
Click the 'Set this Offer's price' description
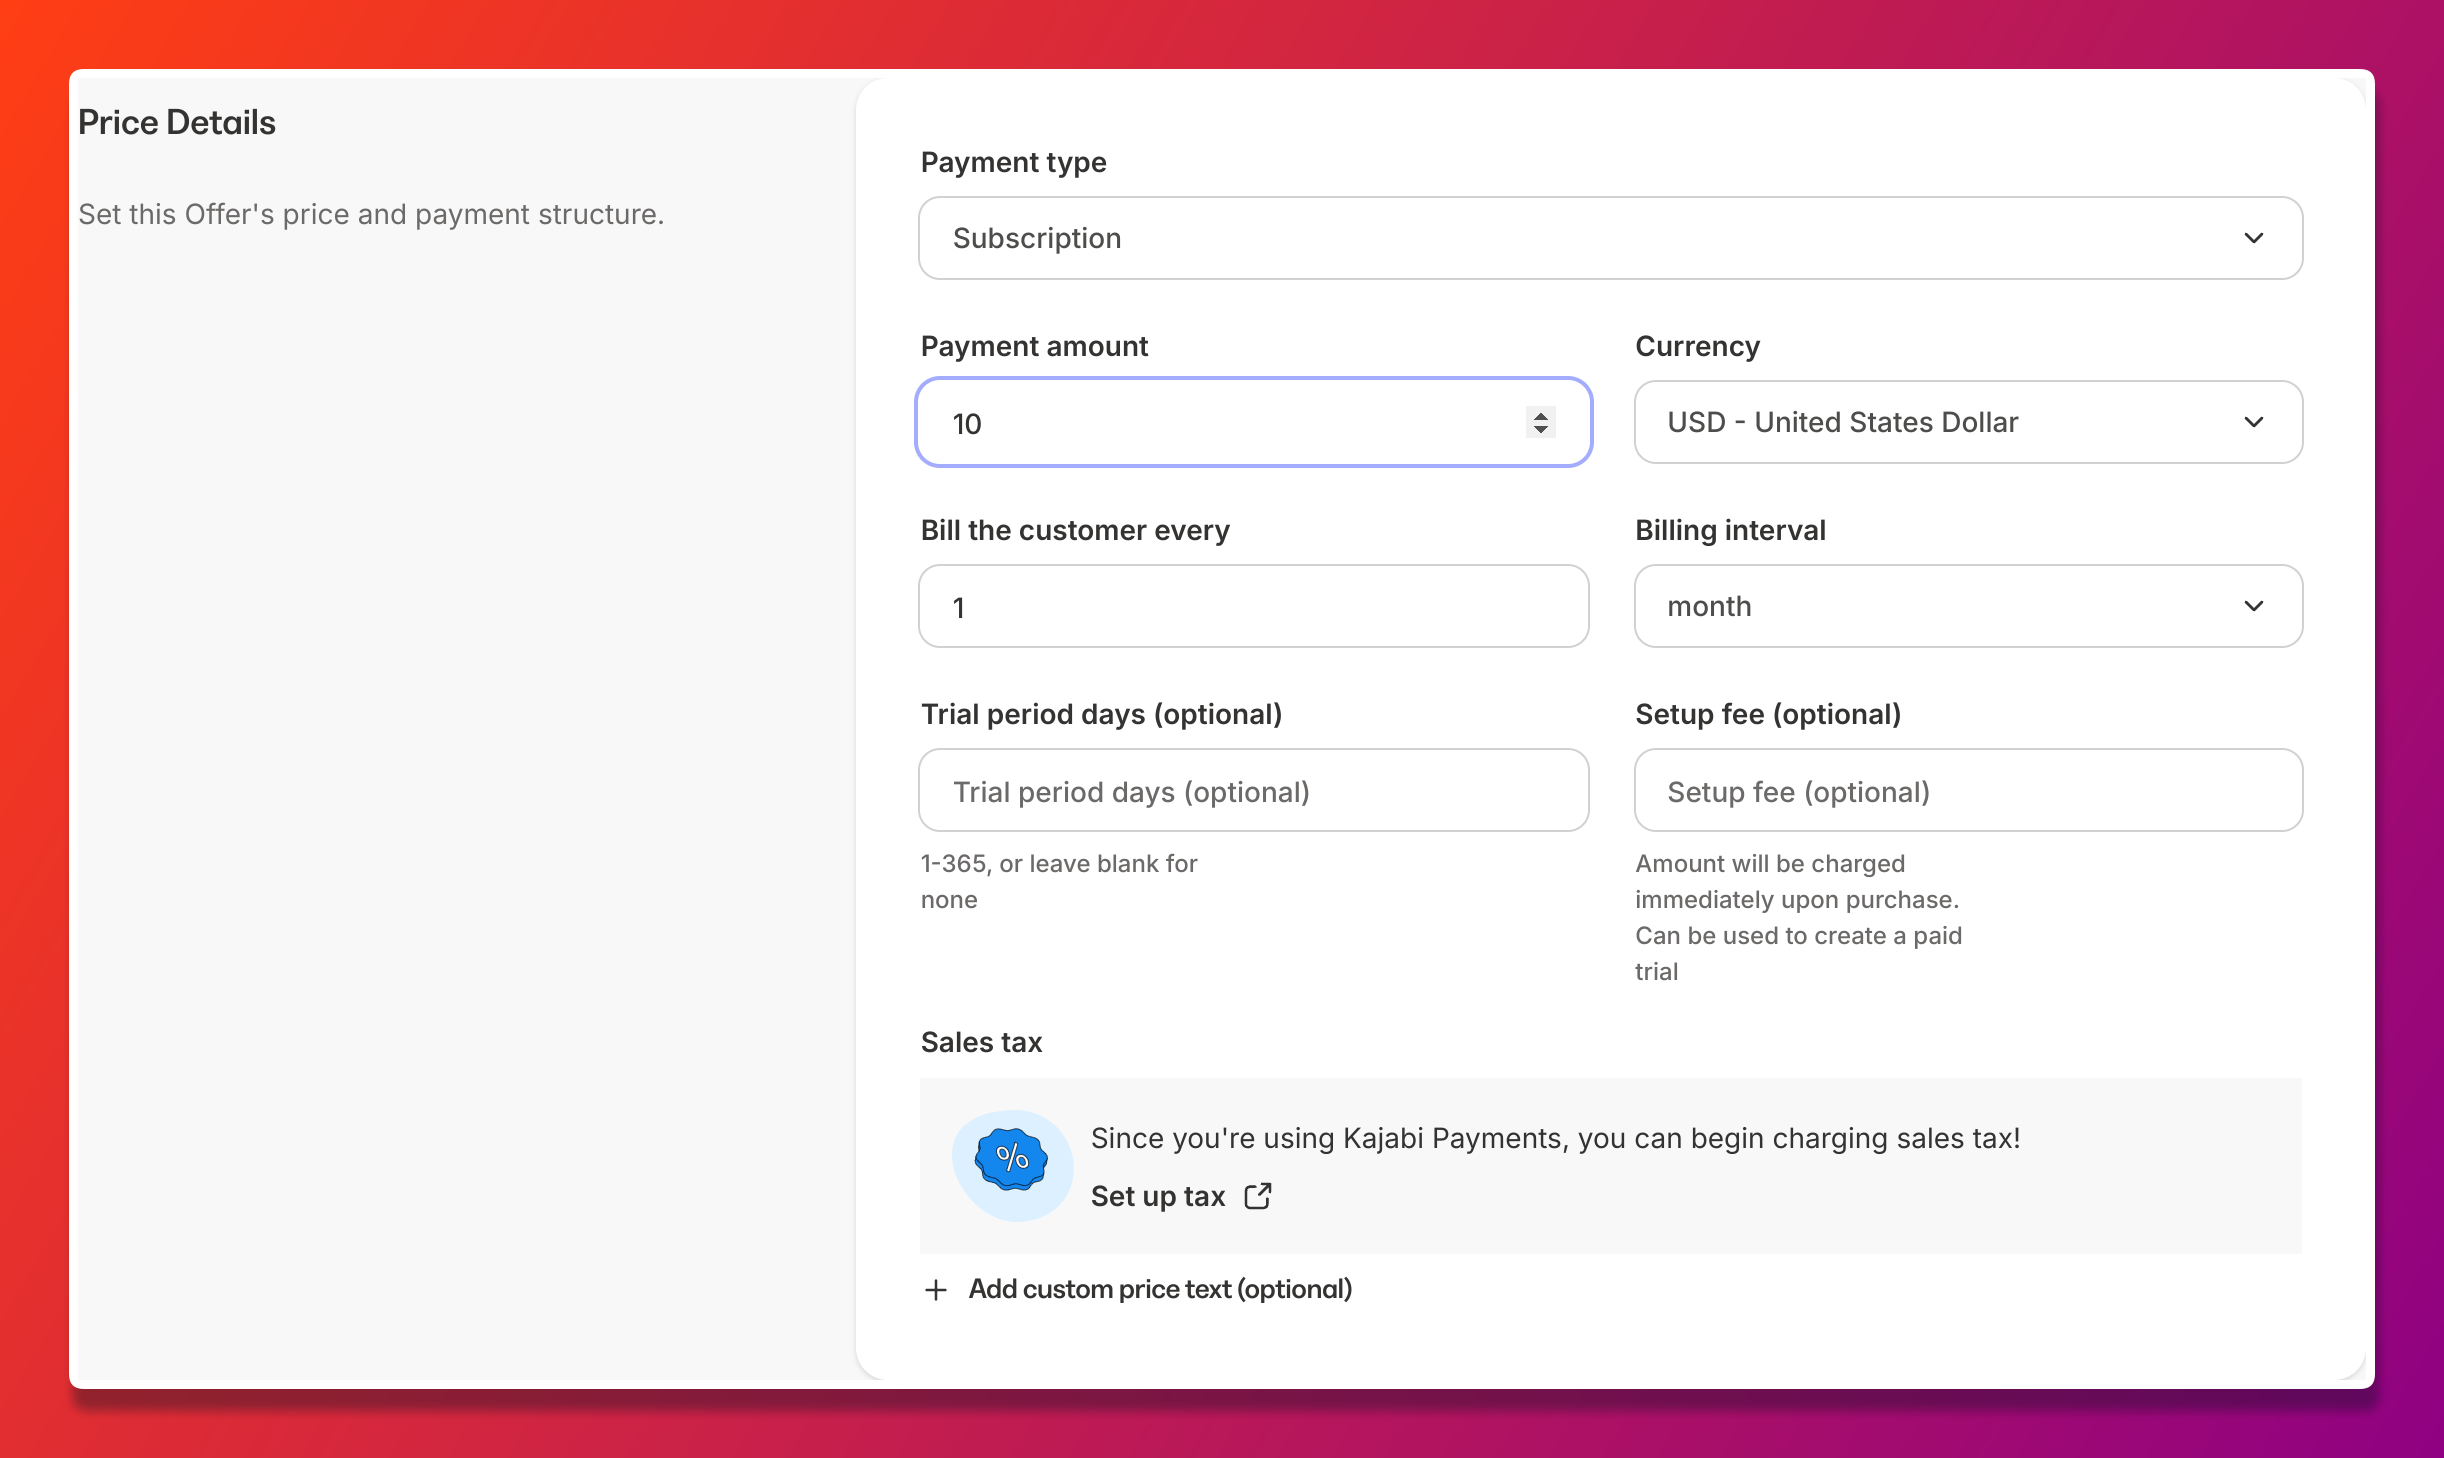pos(371,214)
